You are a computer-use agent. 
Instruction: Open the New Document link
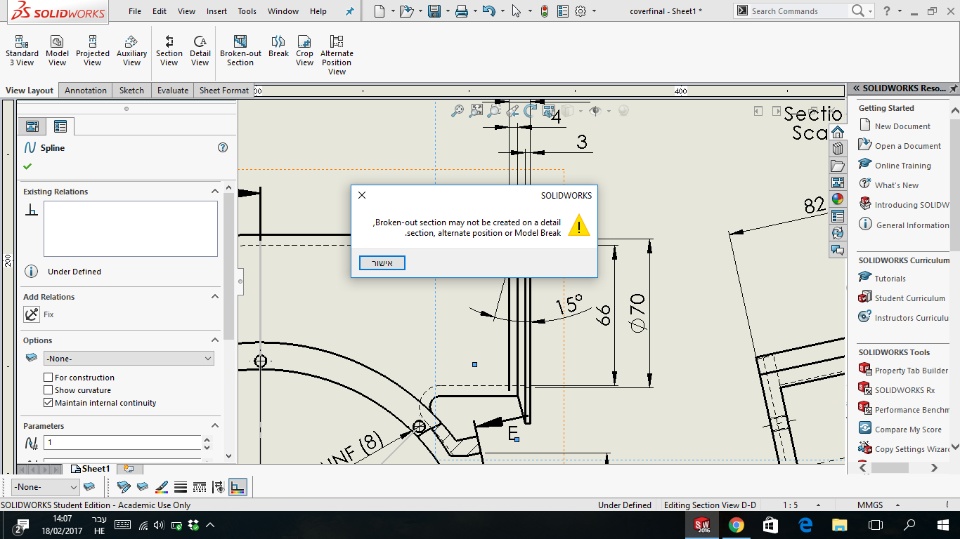tap(902, 126)
